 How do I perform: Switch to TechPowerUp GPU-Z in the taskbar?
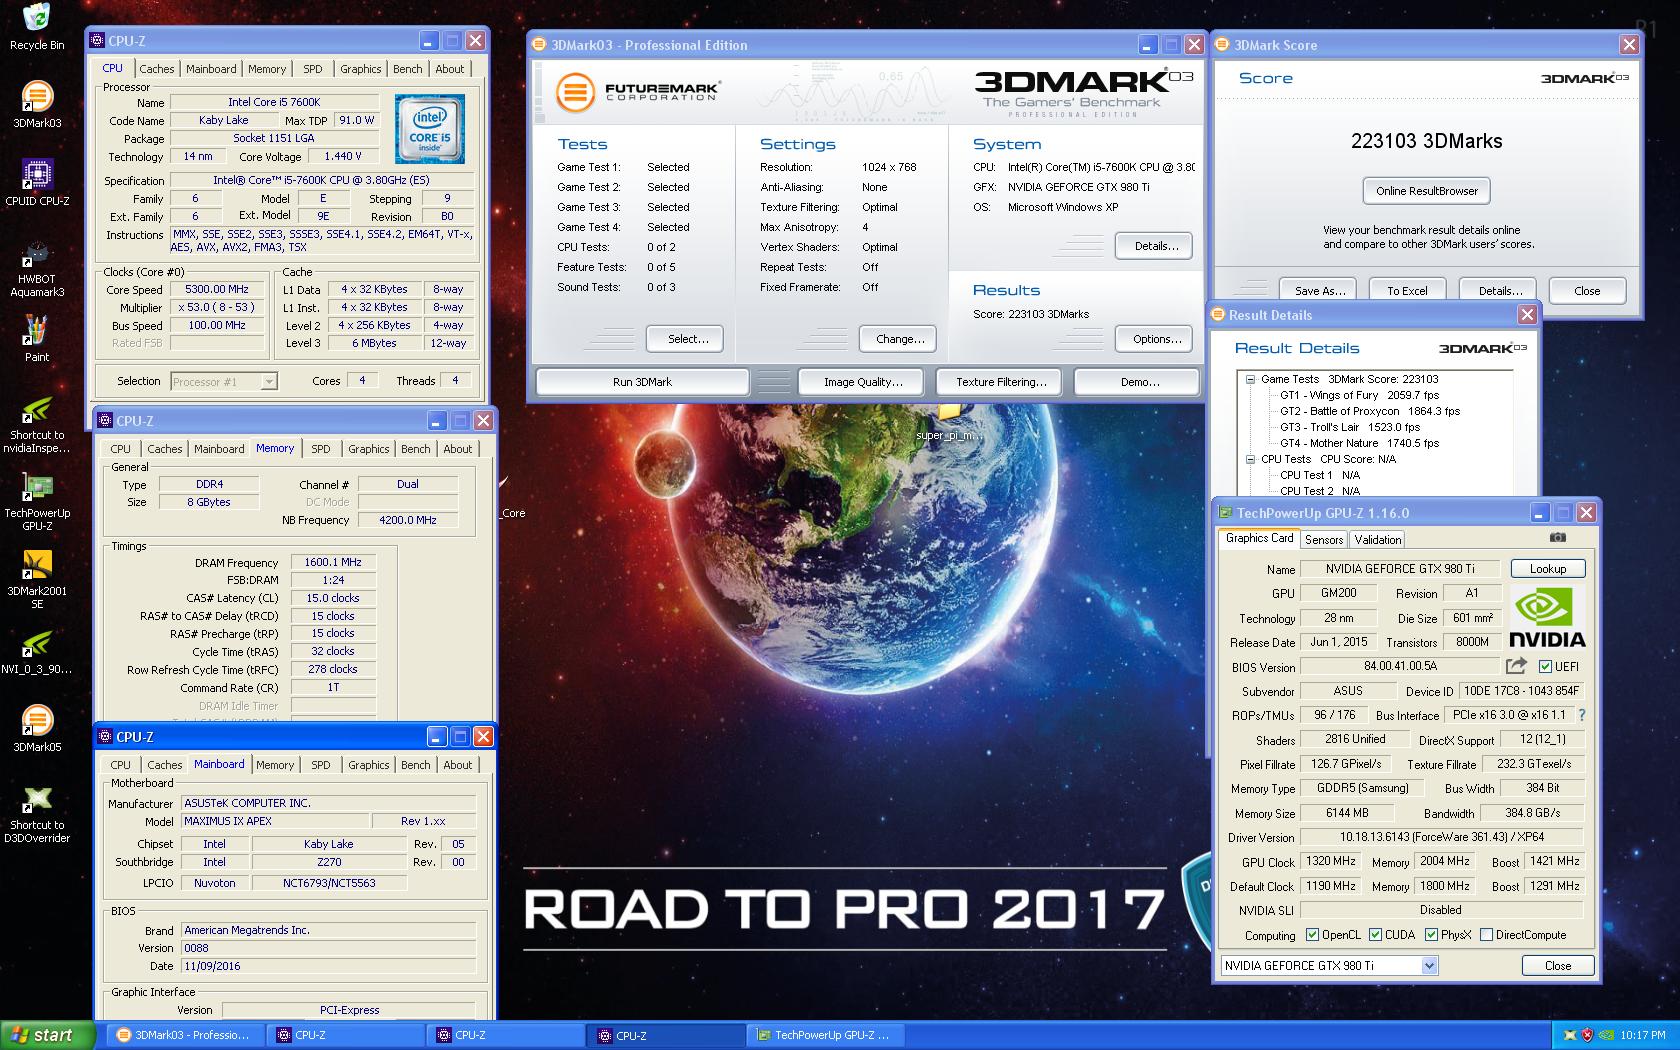(x=827, y=1035)
